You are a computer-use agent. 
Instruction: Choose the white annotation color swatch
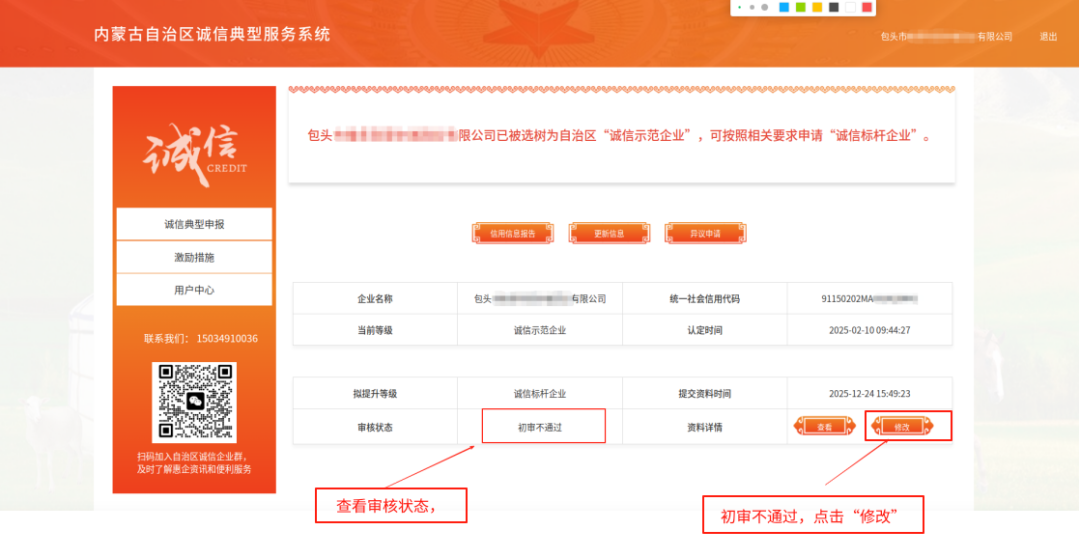[x=850, y=7]
